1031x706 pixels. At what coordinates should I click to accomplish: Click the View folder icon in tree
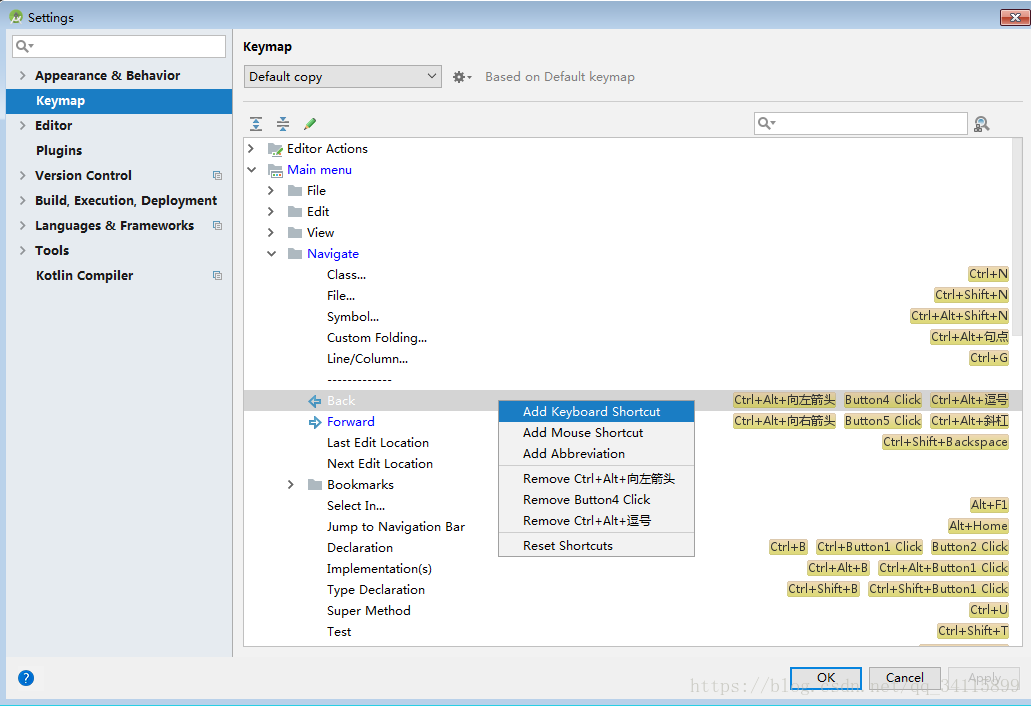tap(295, 233)
